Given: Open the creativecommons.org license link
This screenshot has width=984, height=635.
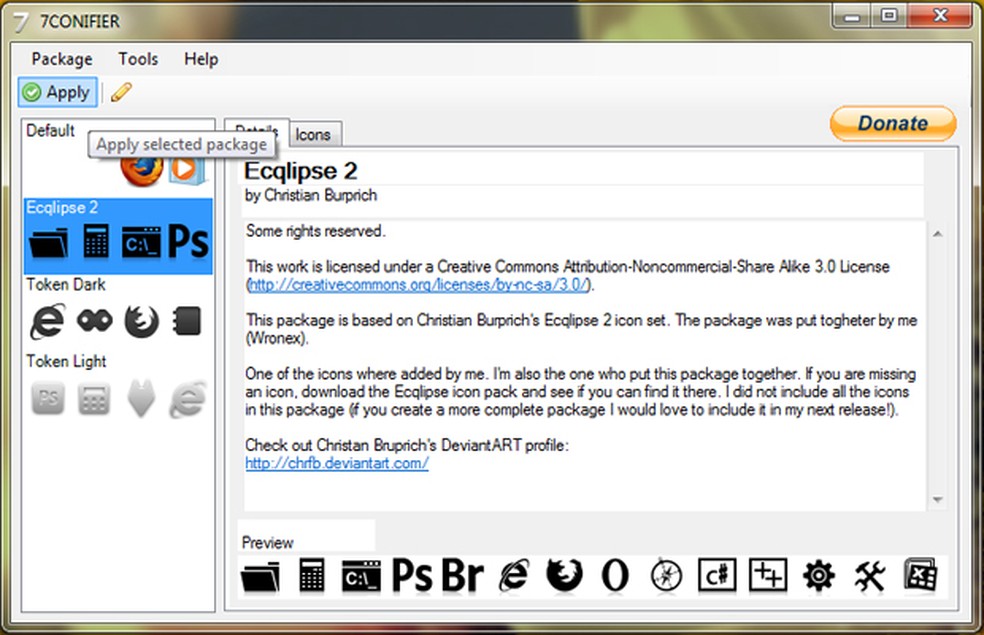Looking at the screenshot, I should 418,285.
